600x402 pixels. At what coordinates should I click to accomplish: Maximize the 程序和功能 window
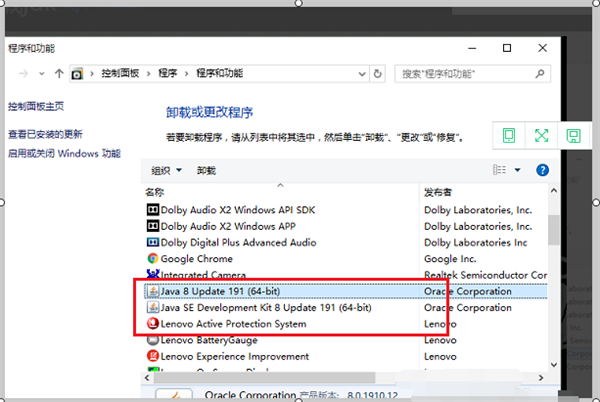(507, 48)
